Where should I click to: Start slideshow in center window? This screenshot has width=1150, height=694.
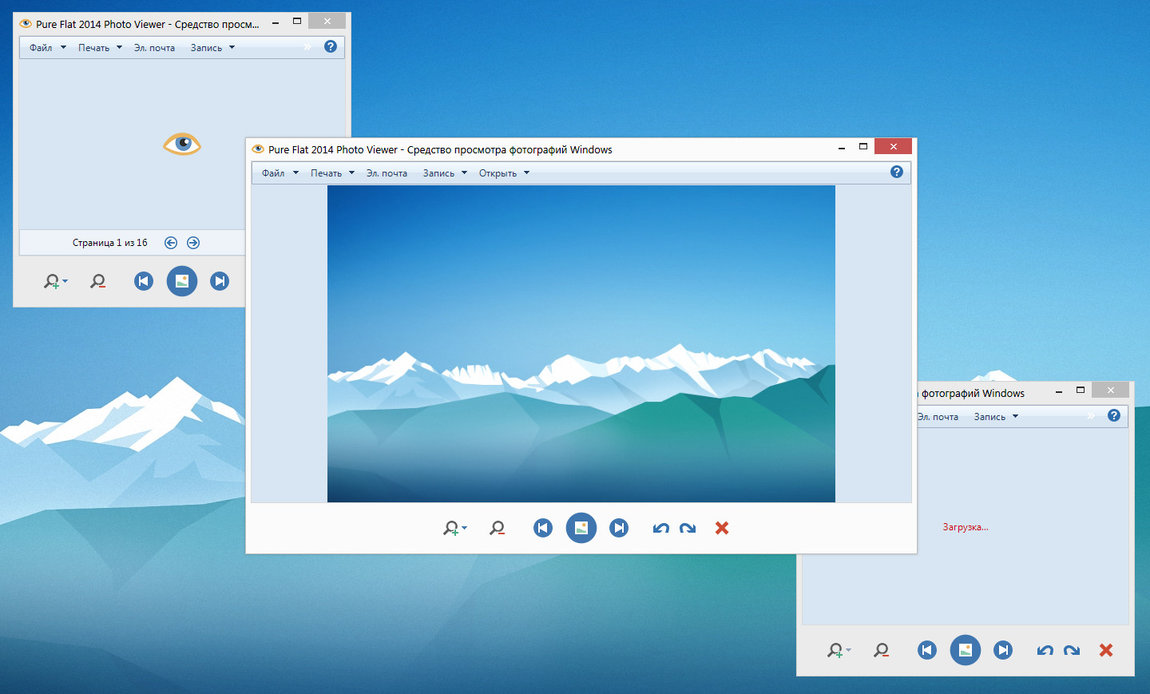pyautogui.click(x=581, y=528)
